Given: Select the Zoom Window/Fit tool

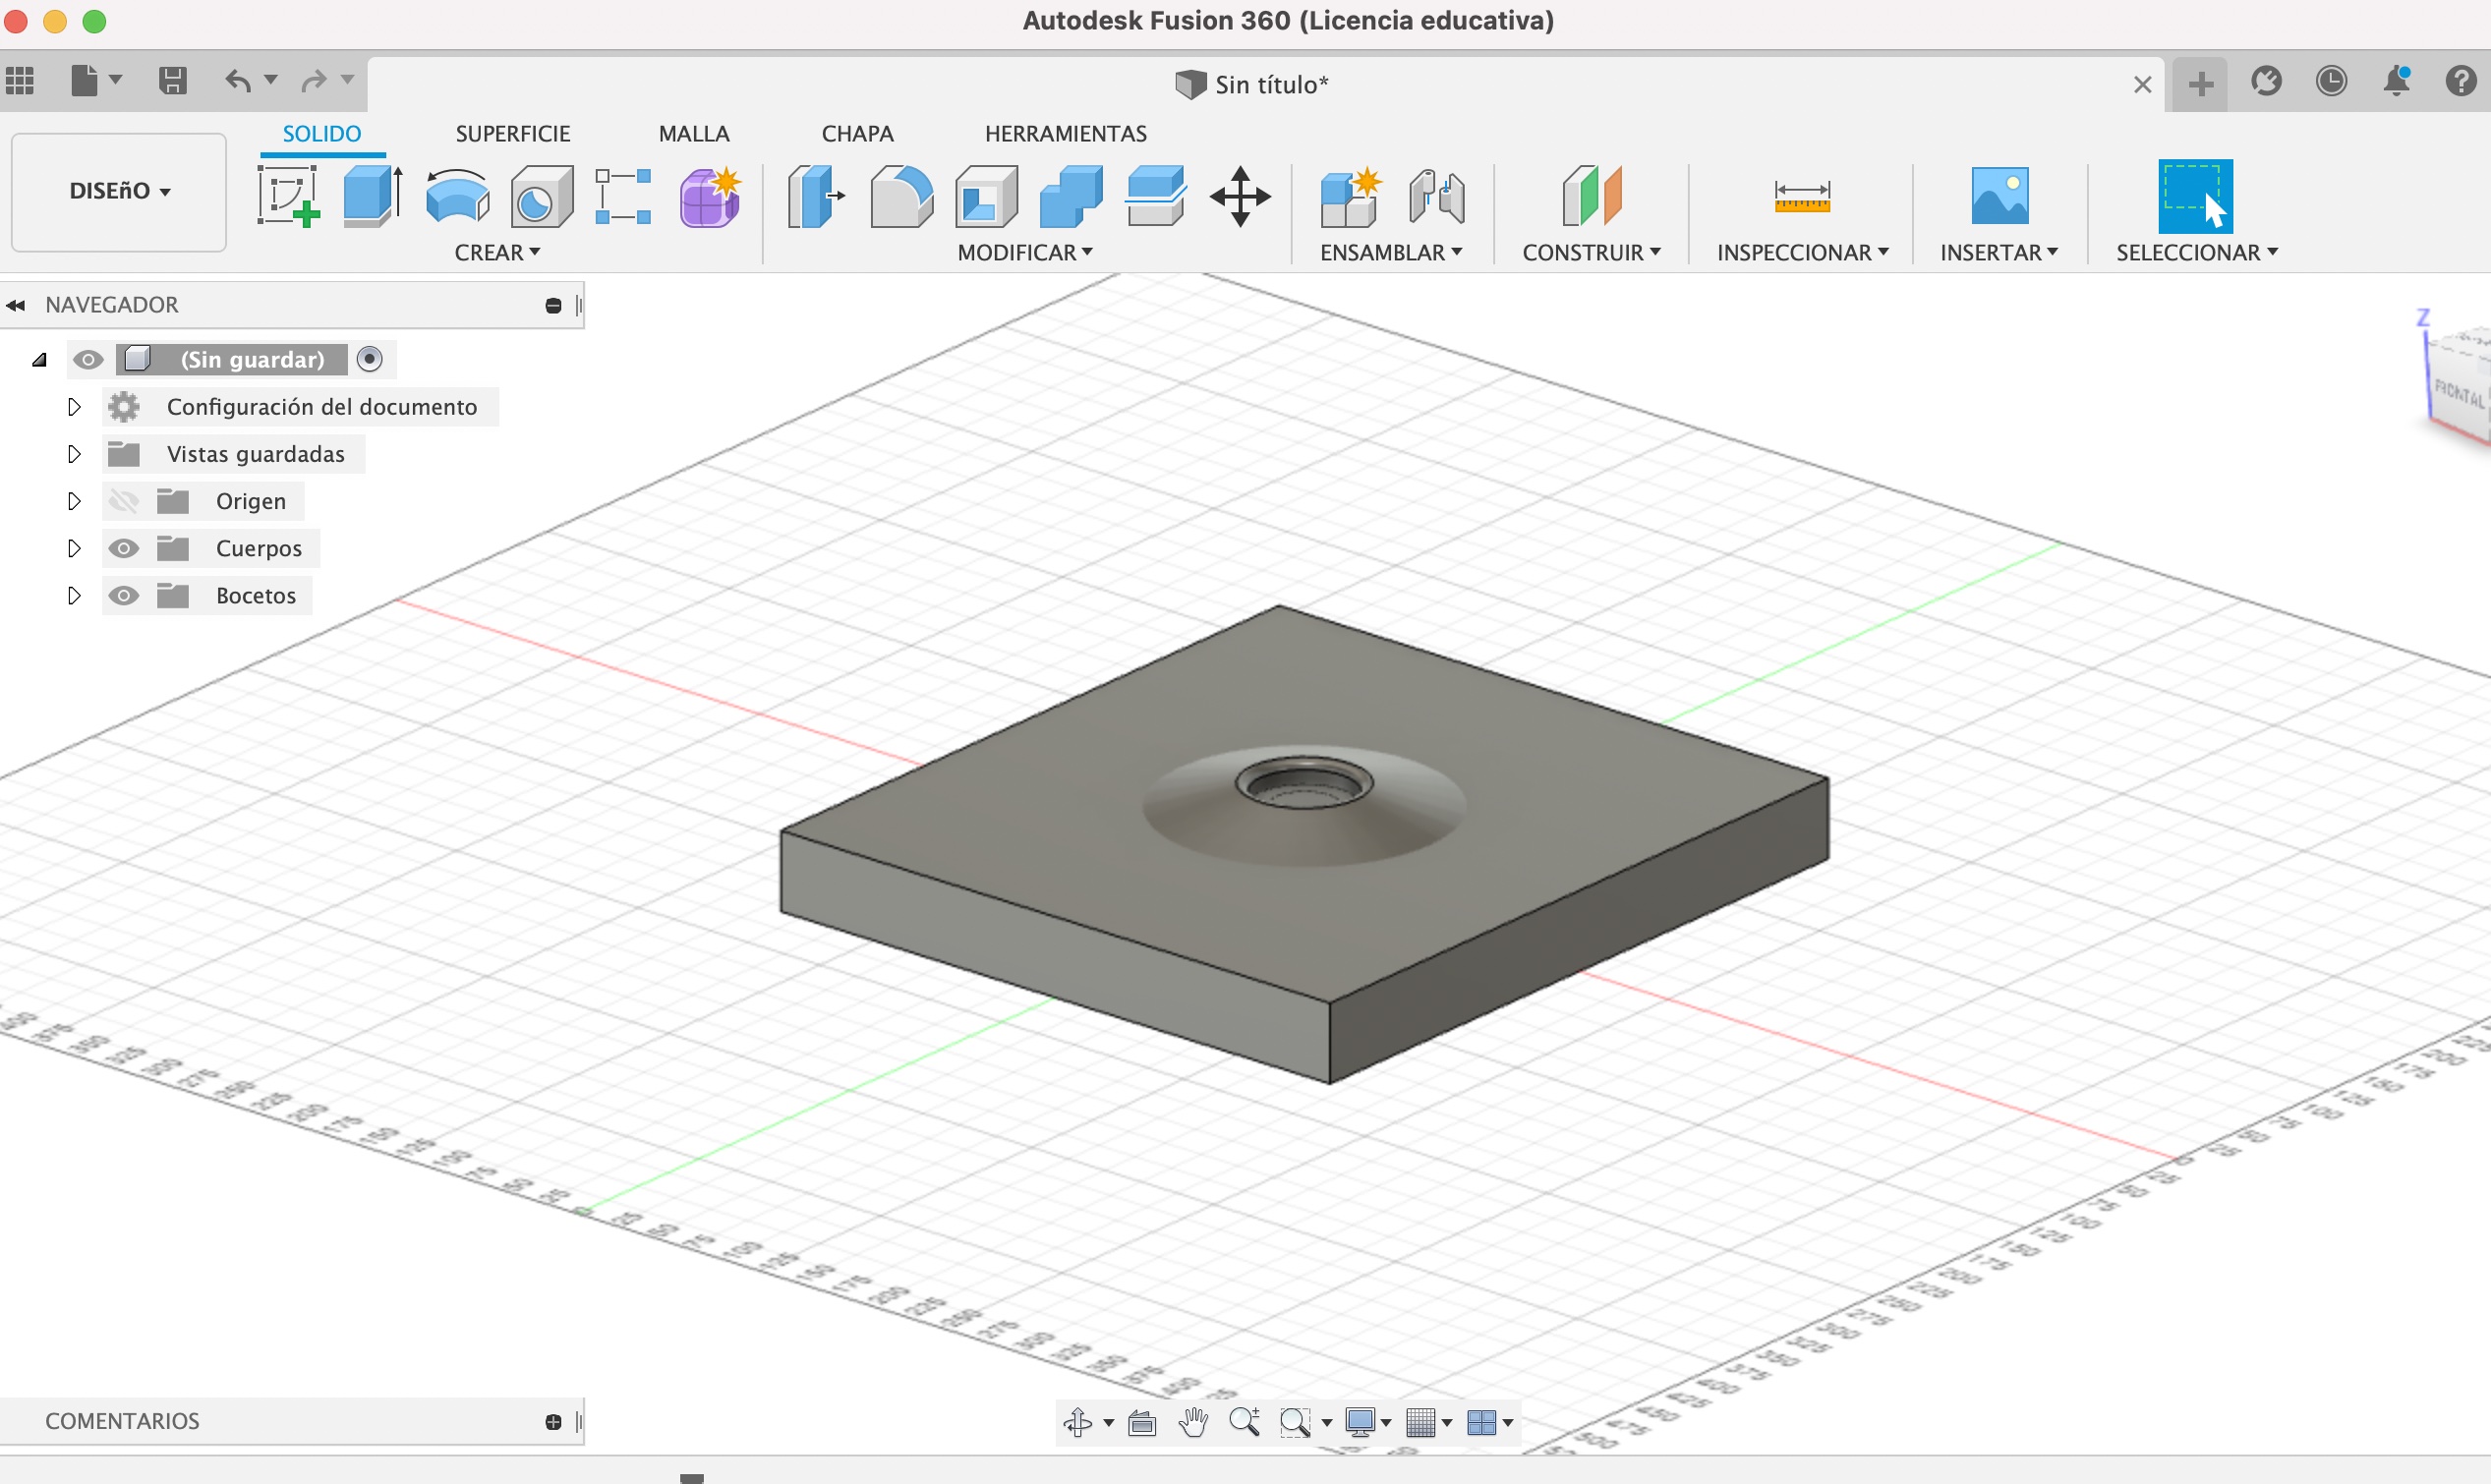Looking at the screenshot, I should click(x=1296, y=1422).
